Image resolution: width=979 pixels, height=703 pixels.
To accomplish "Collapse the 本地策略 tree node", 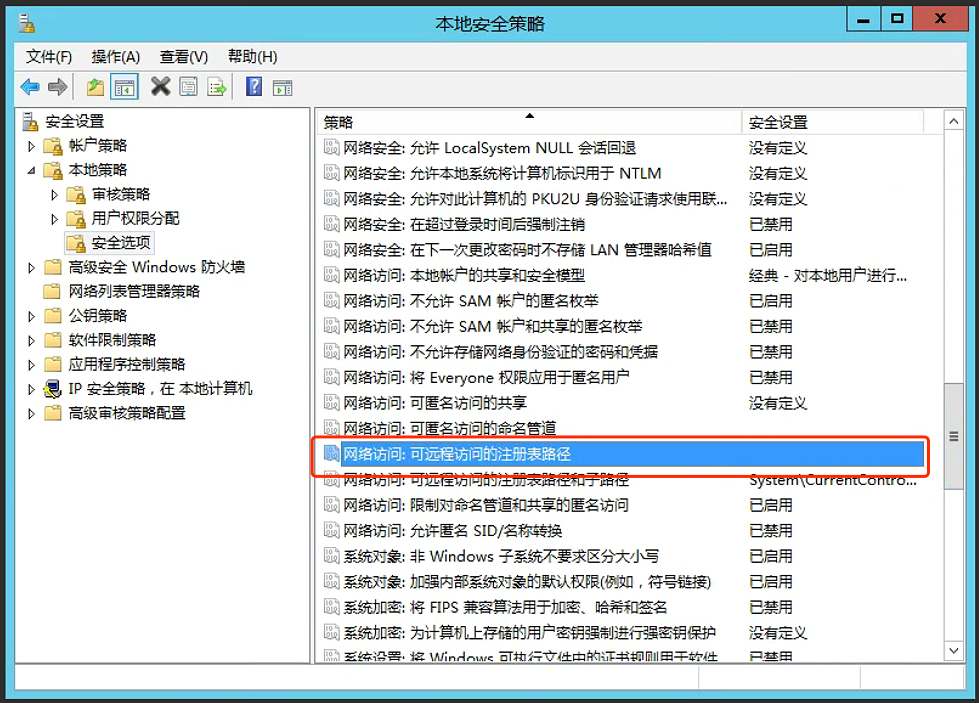I will pos(31,168).
